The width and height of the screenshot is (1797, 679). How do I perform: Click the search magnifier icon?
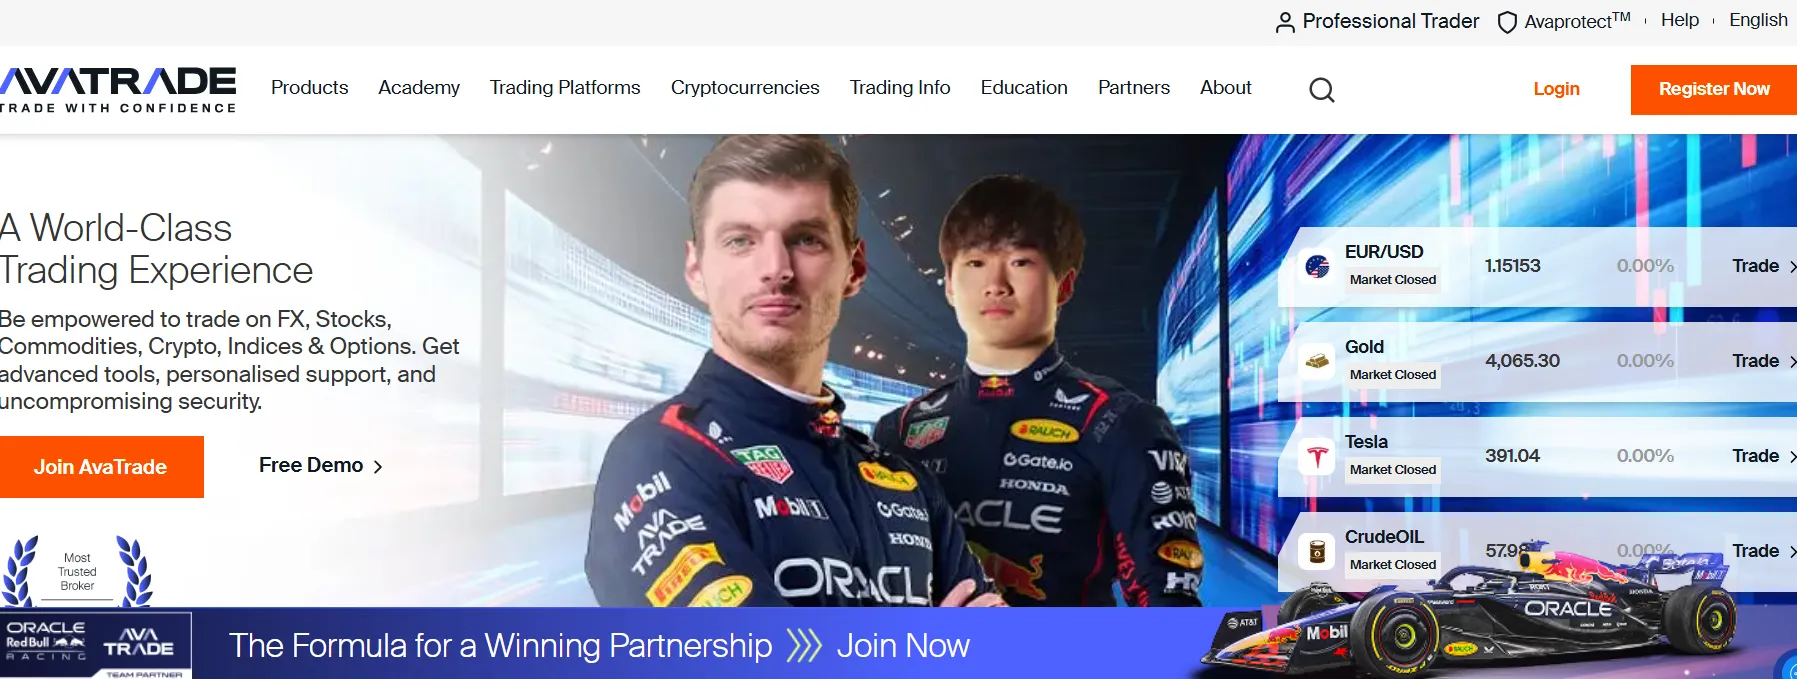pyautogui.click(x=1322, y=90)
